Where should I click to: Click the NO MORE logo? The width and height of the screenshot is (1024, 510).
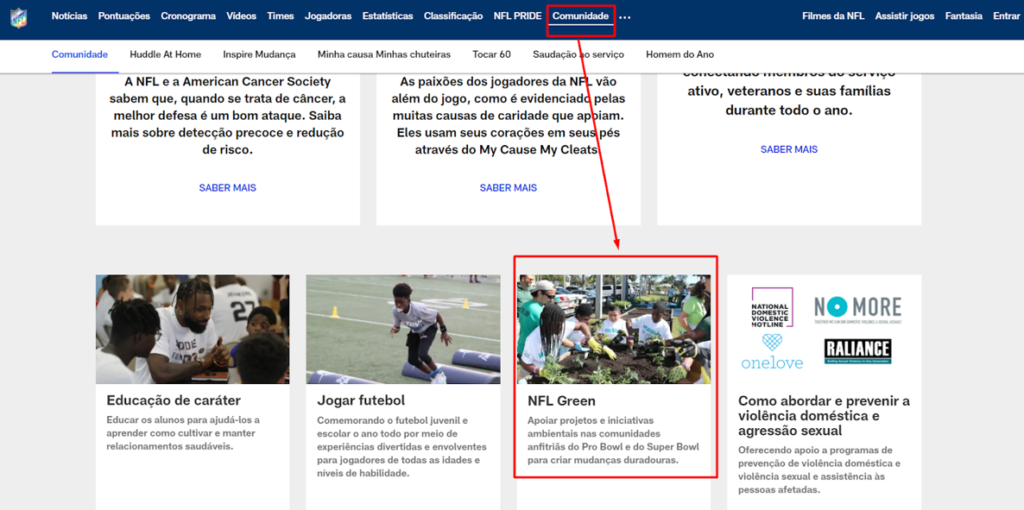(857, 310)
